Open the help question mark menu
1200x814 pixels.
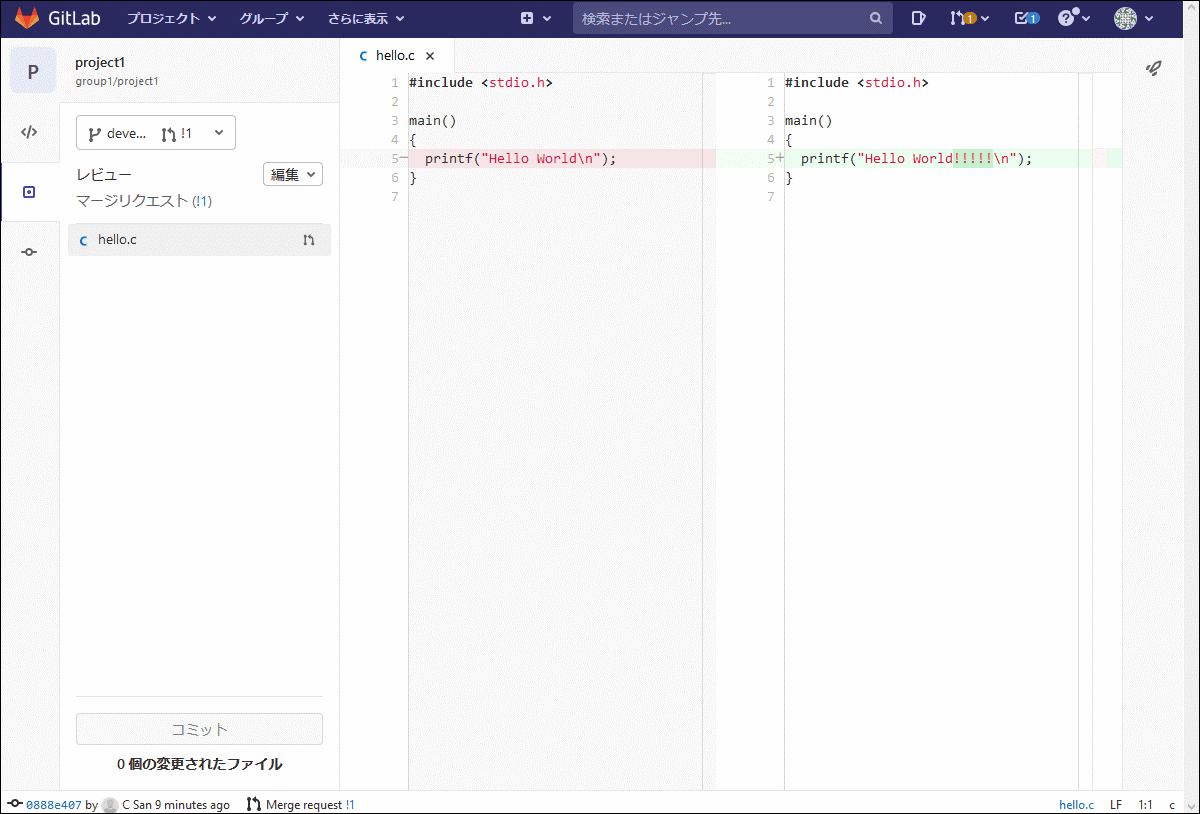tap(1074, 18)
